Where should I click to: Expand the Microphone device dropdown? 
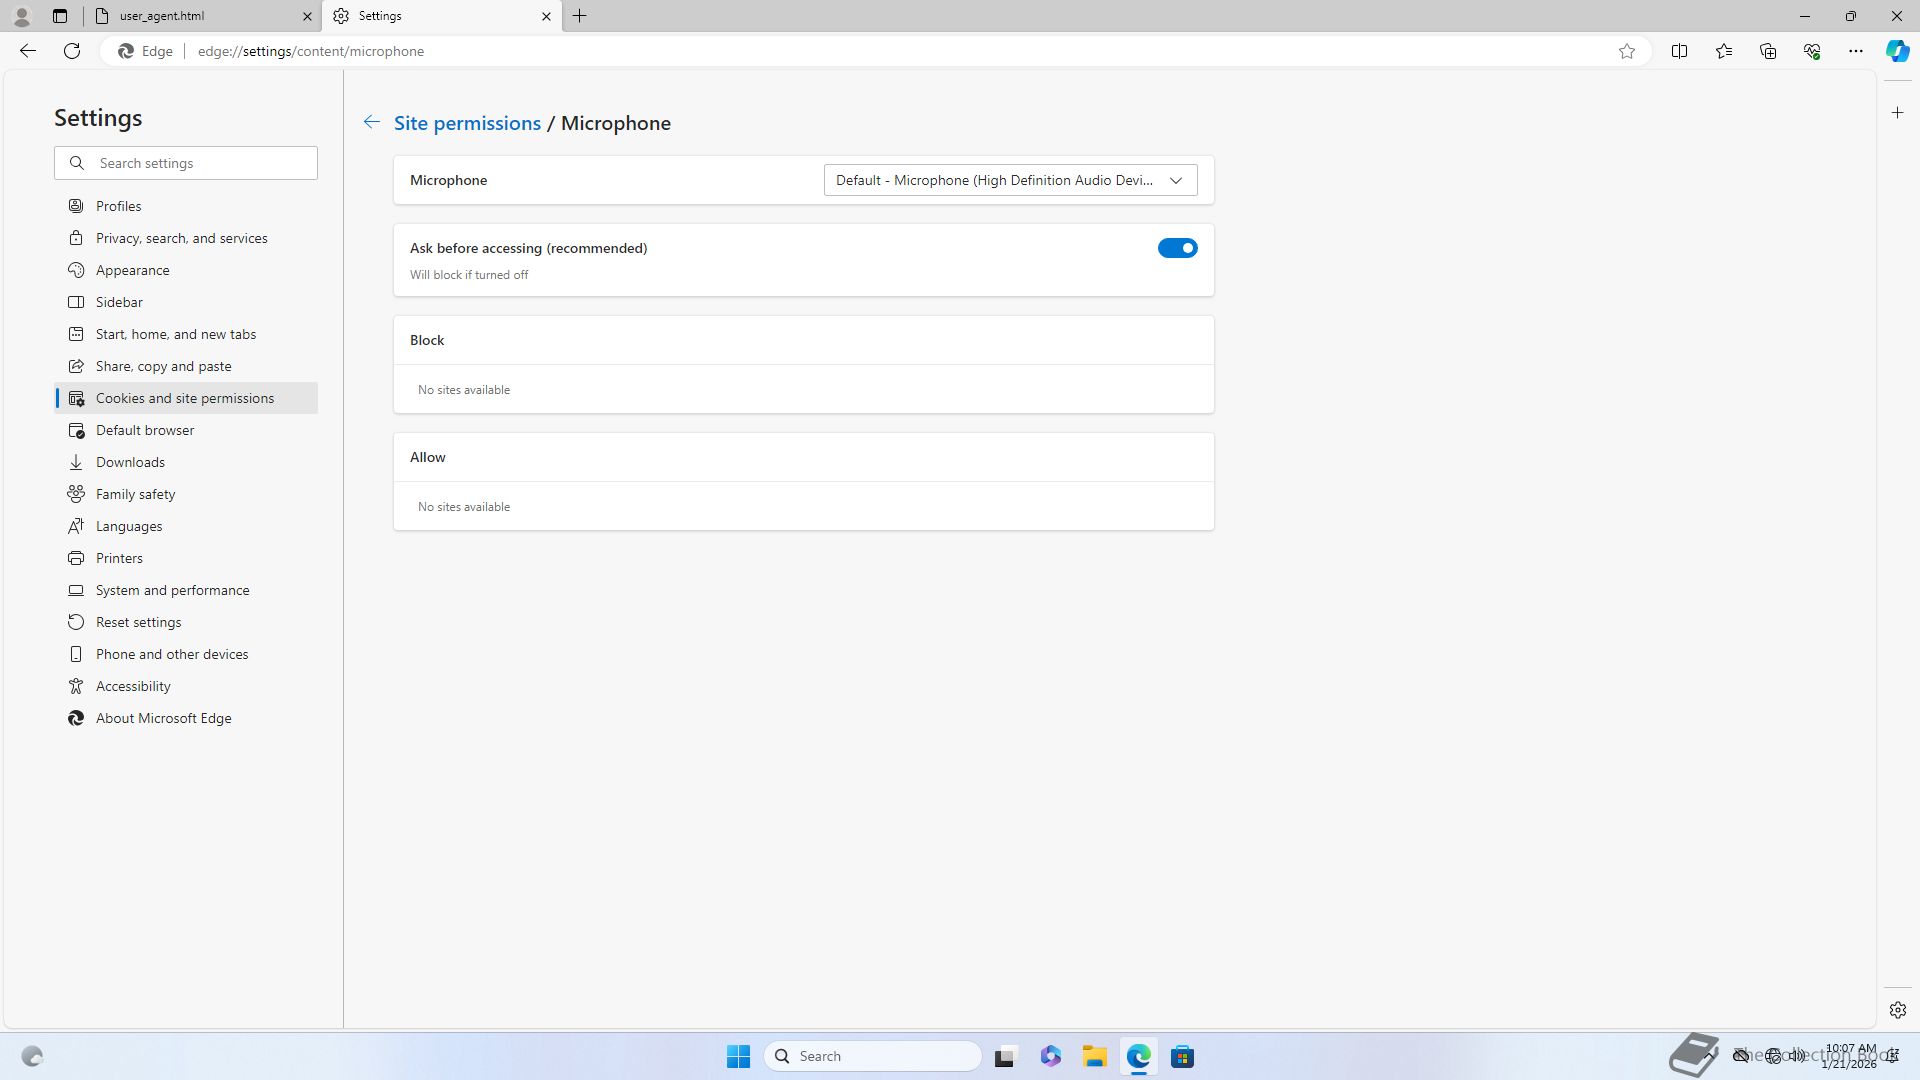coord(1010,180)
